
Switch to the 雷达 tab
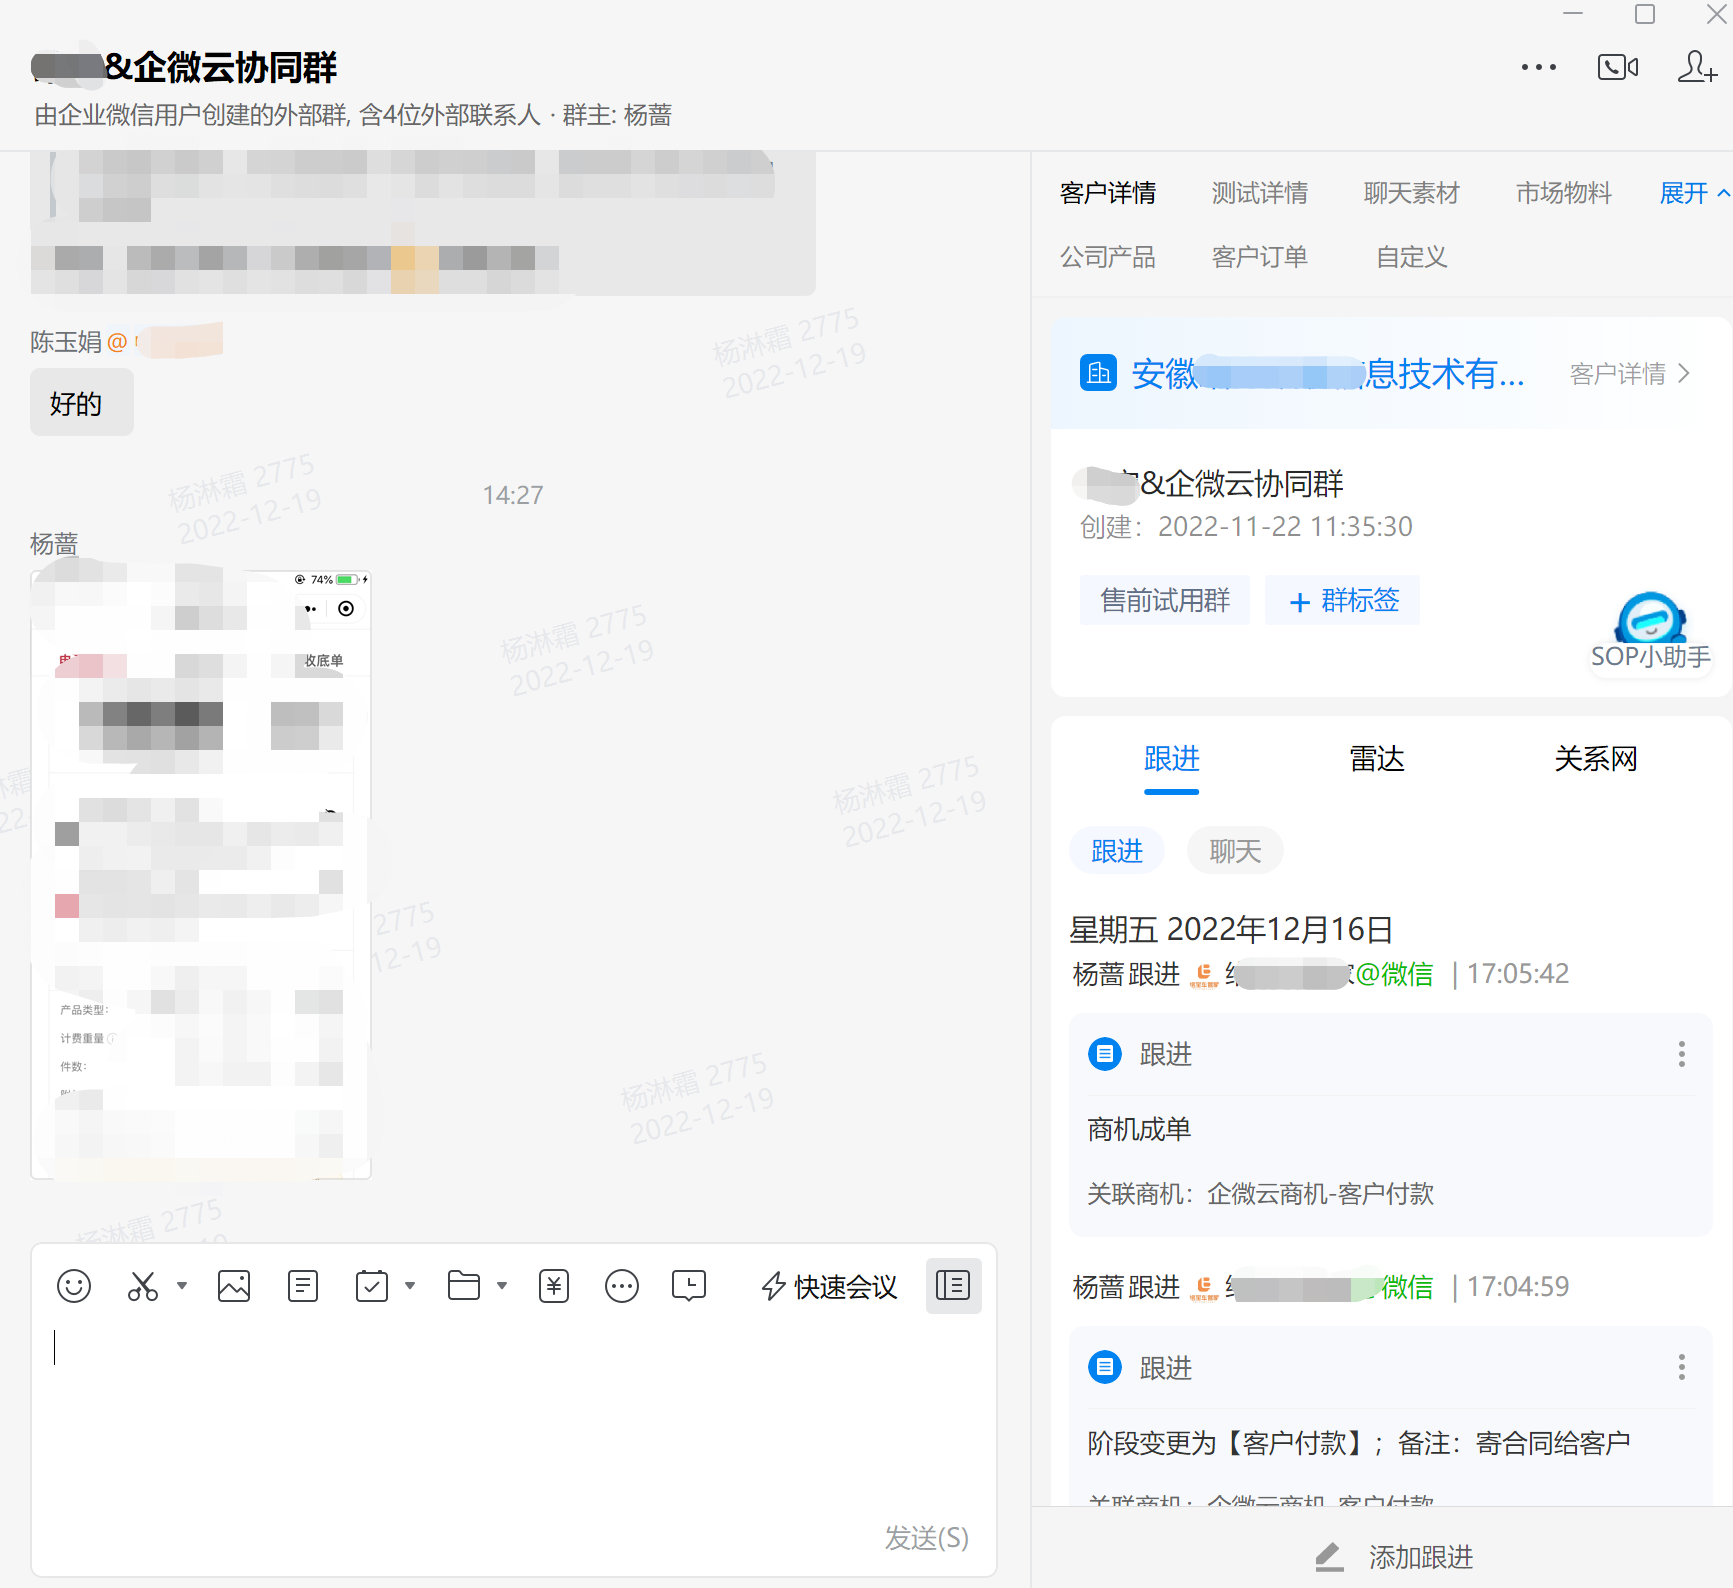click(1377, 759)
